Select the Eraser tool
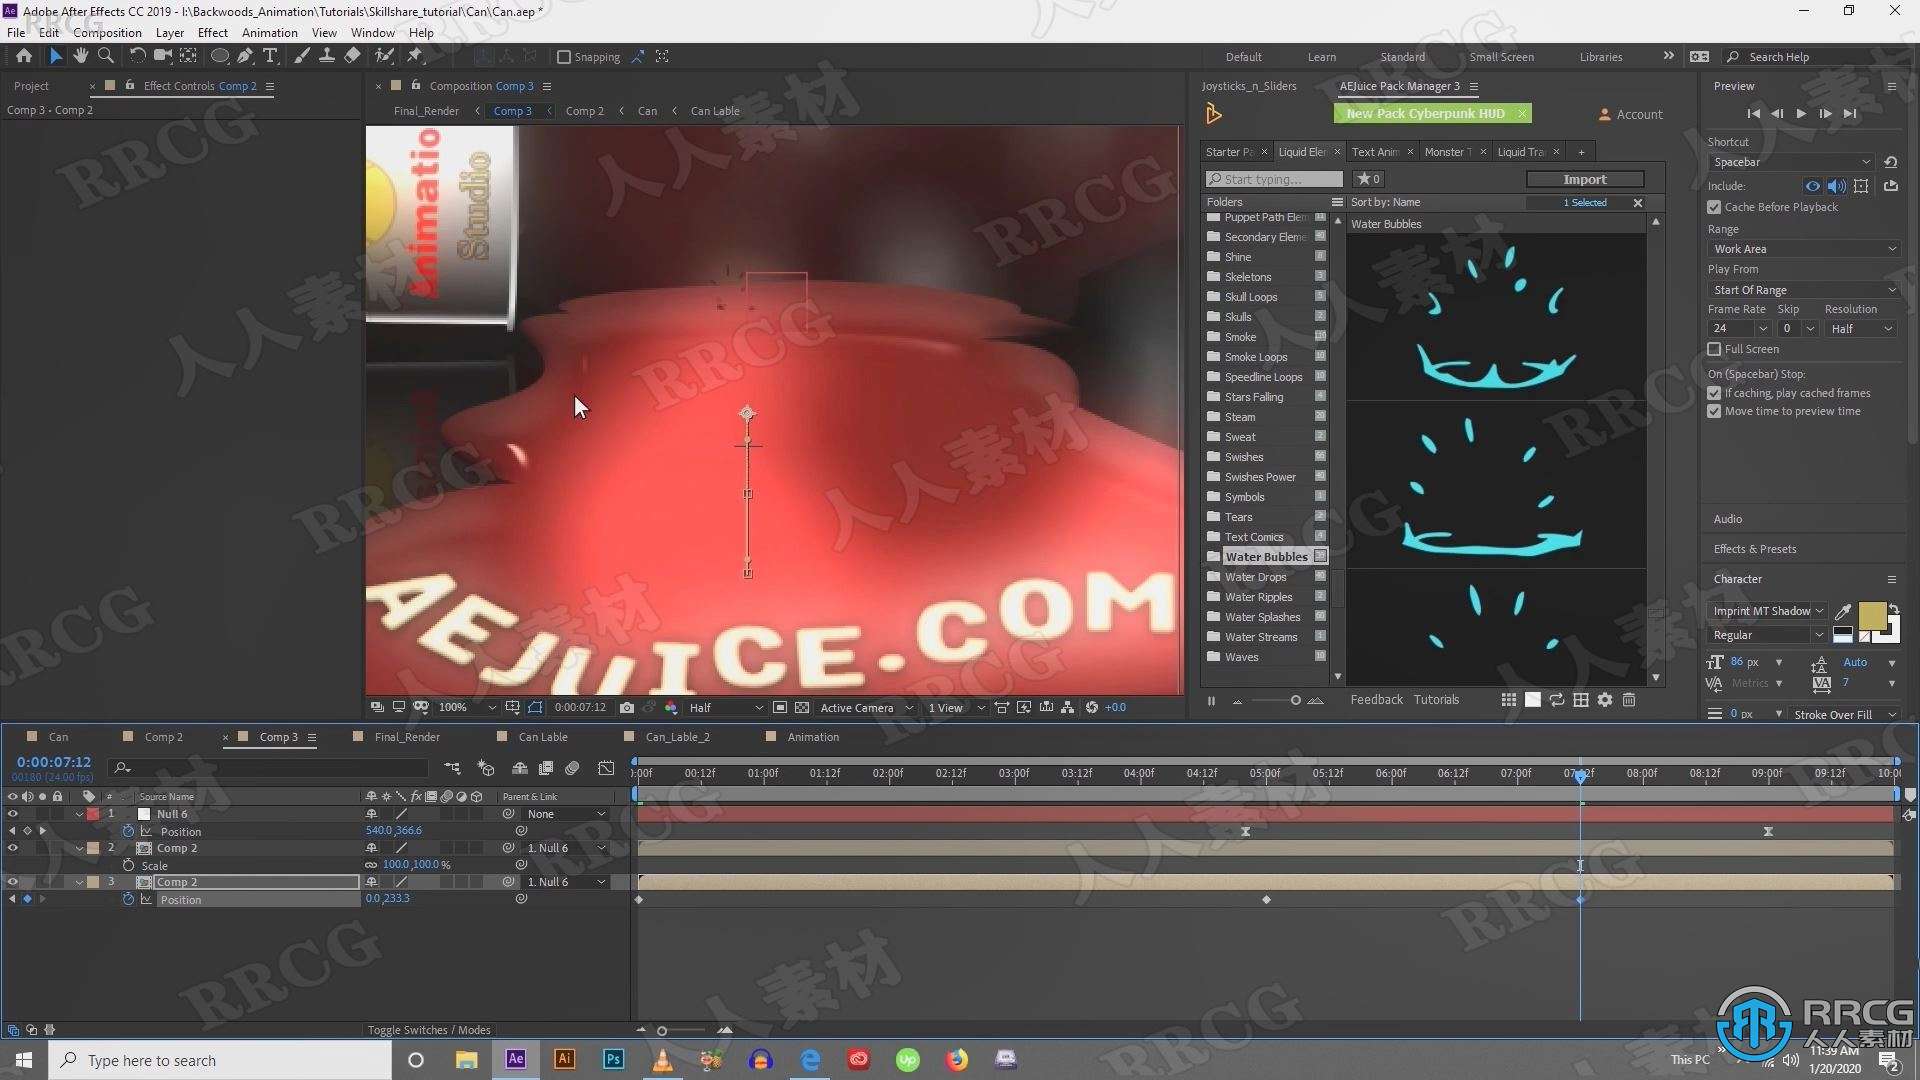The image size is (1920, 1080). point(352,56)
